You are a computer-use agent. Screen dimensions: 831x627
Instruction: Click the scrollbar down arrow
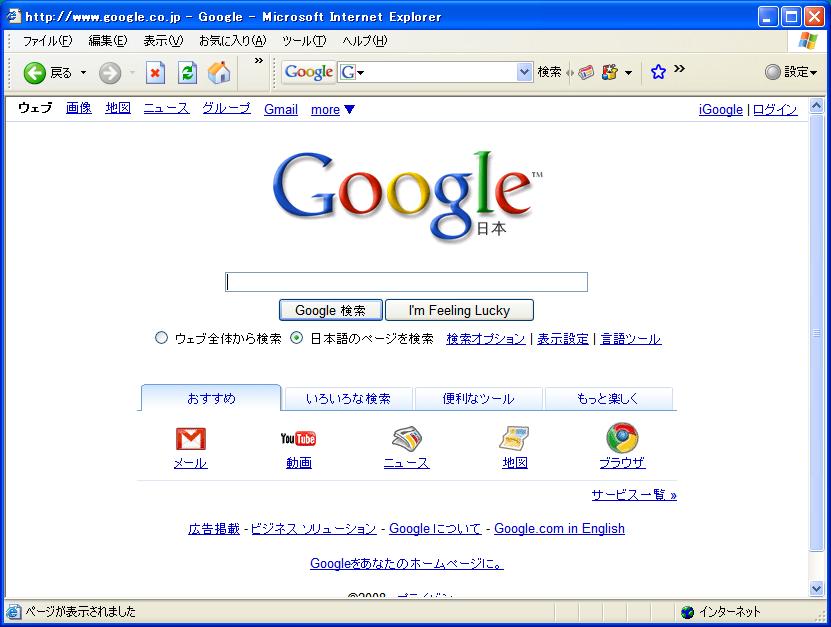coord(816,587)
